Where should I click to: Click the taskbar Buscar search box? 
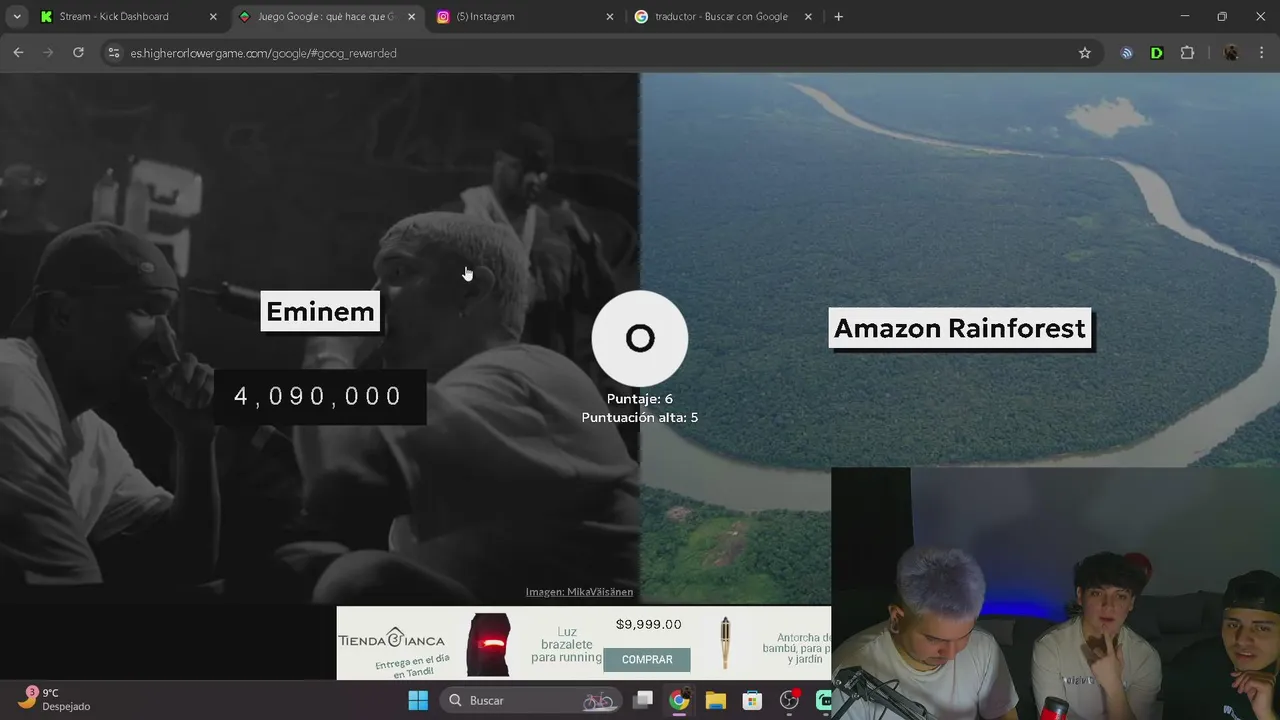[531, 700]
